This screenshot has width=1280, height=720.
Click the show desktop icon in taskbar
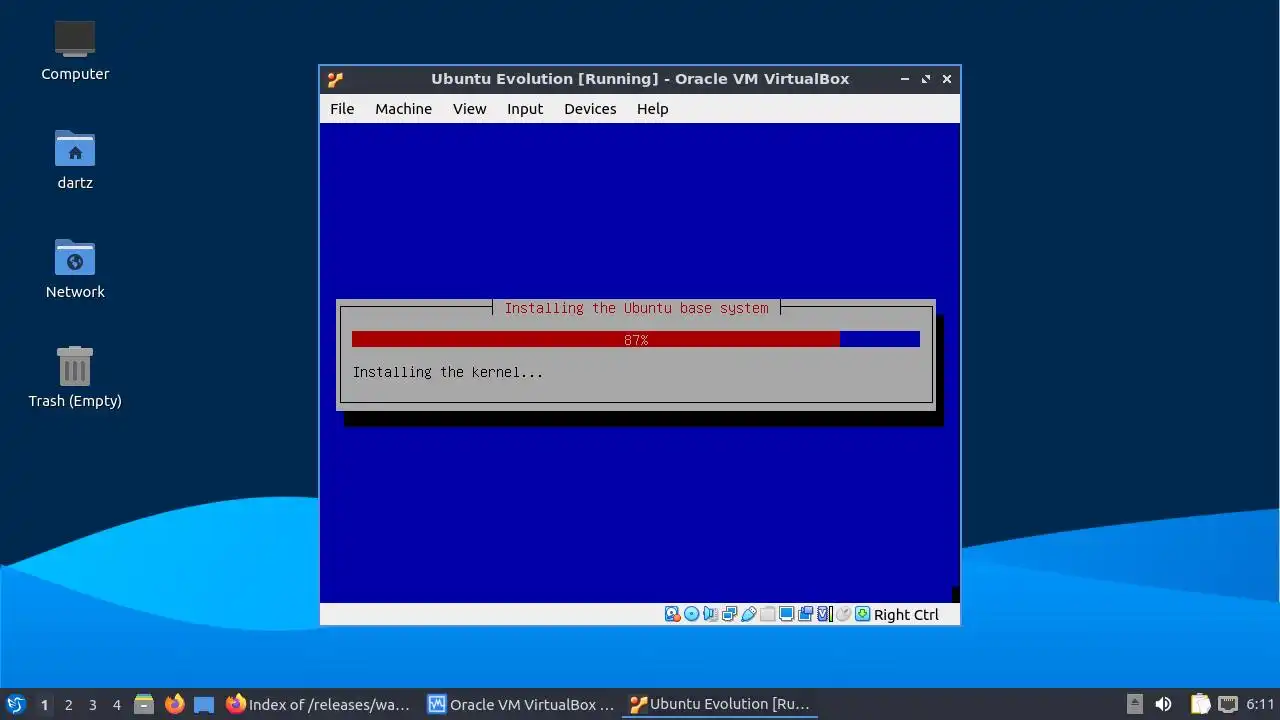(x=204, y=704)
